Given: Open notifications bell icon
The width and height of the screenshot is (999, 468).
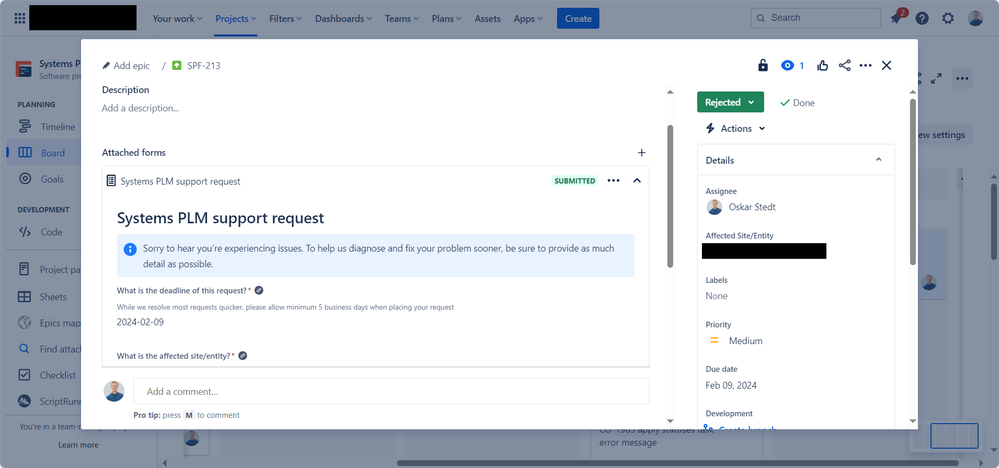Looking at the screenshot, I should pyautogui.click(x=896, y=18).
